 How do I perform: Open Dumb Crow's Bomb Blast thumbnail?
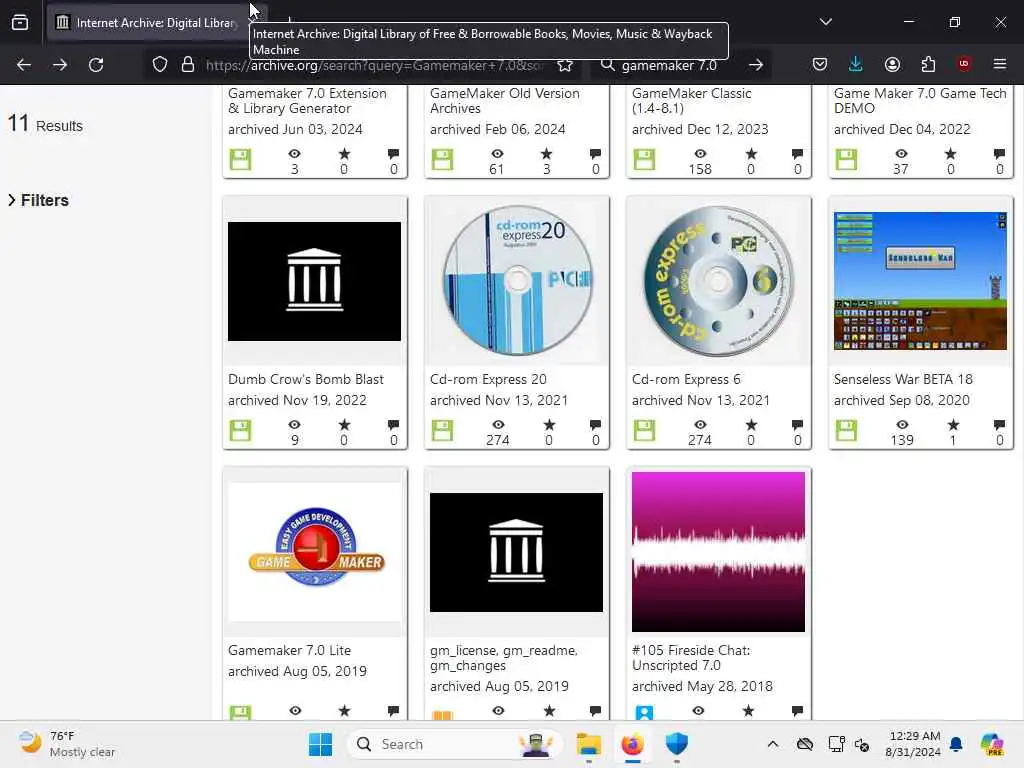click(314, 281)
